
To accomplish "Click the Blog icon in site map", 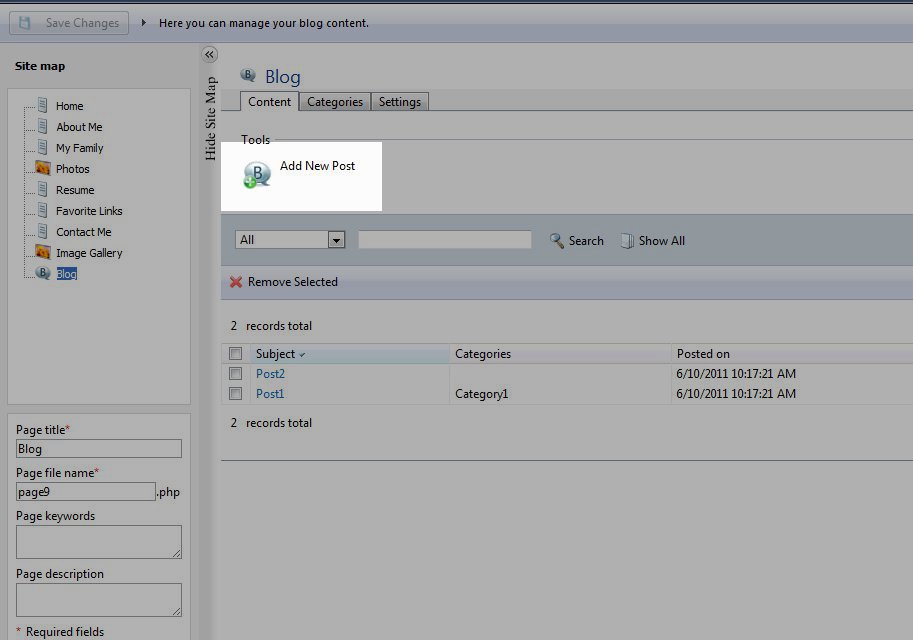I will tap(43, 273).
